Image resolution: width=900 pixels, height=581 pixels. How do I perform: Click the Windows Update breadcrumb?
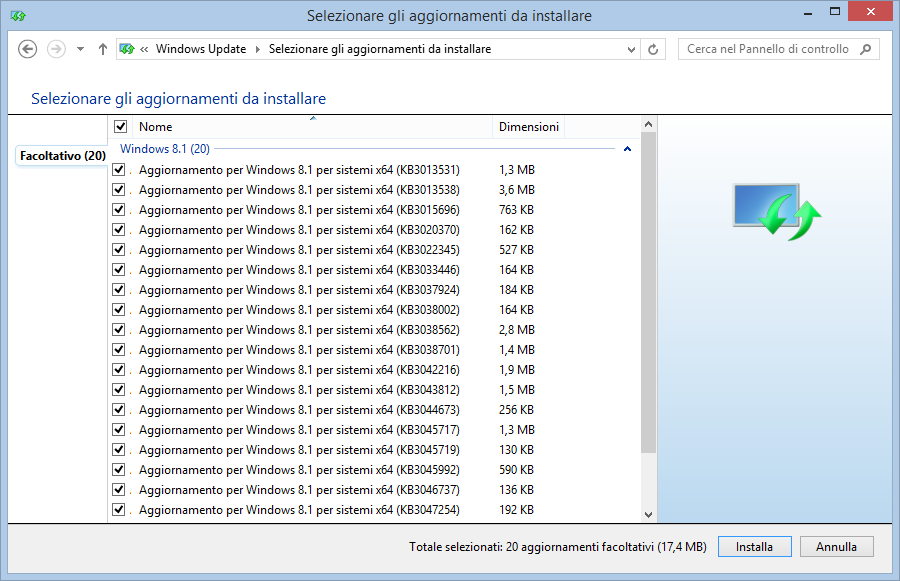coord(201,49)
